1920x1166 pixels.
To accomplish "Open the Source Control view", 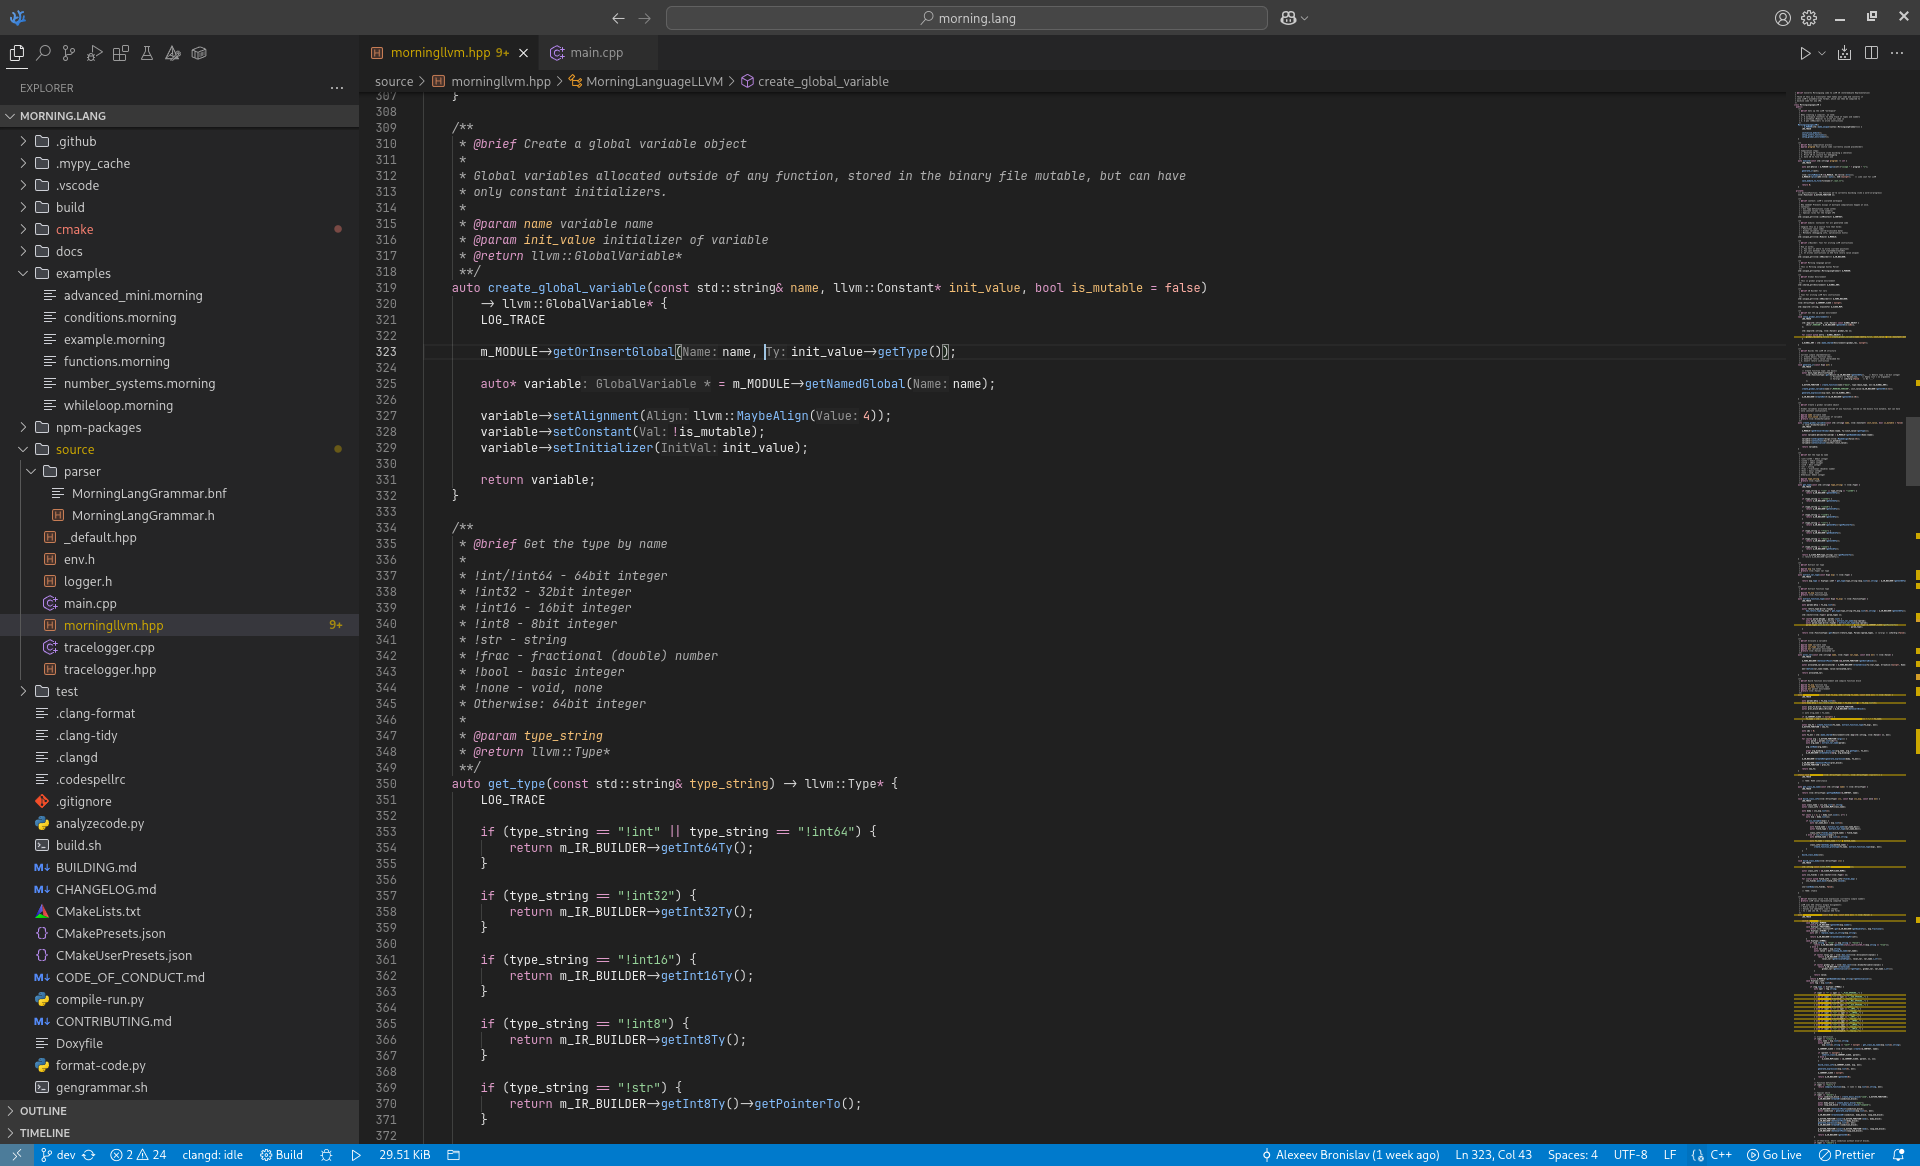I will [x=69, y=53].
